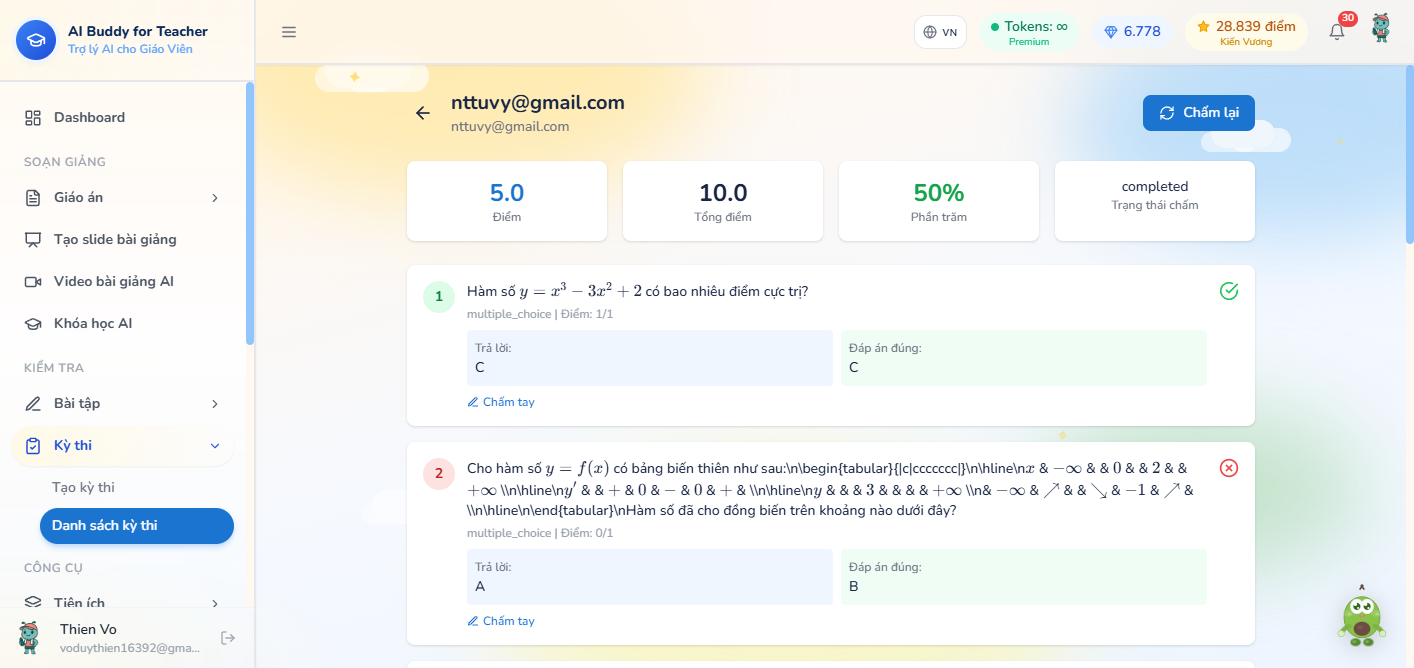Open Dashboard from the sidebar
This screenshot has width=1414, height=668.
tap(122, 118)
